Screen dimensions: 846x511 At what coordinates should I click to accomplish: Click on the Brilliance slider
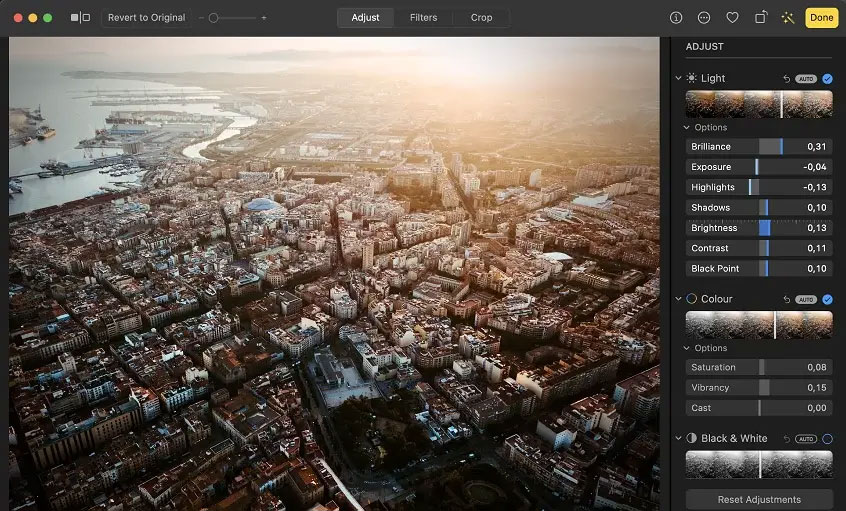click(x=759, y=147)
